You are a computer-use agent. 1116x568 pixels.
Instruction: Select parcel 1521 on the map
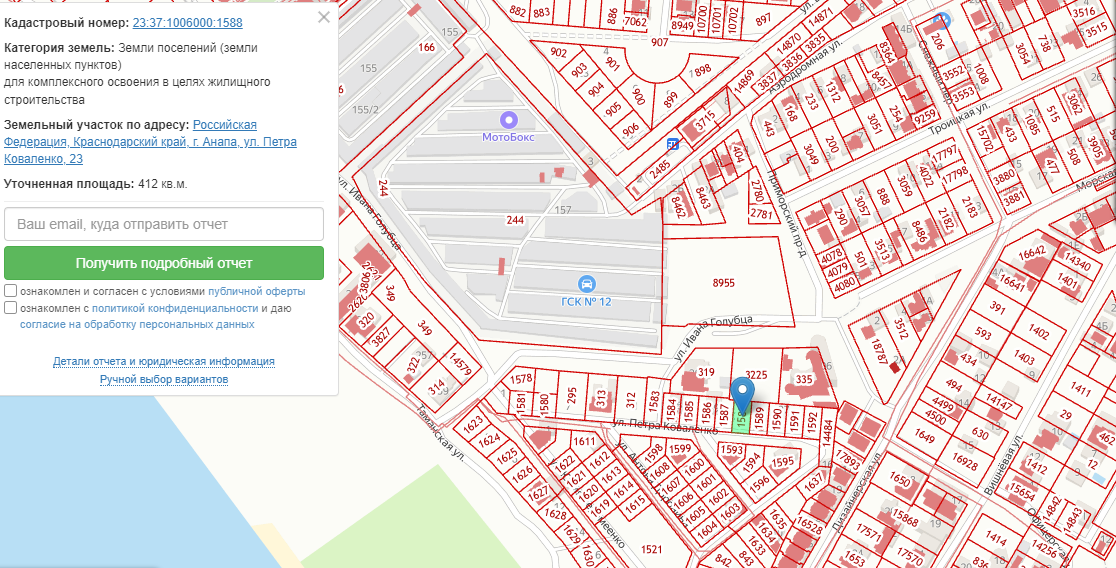point(651,549)
